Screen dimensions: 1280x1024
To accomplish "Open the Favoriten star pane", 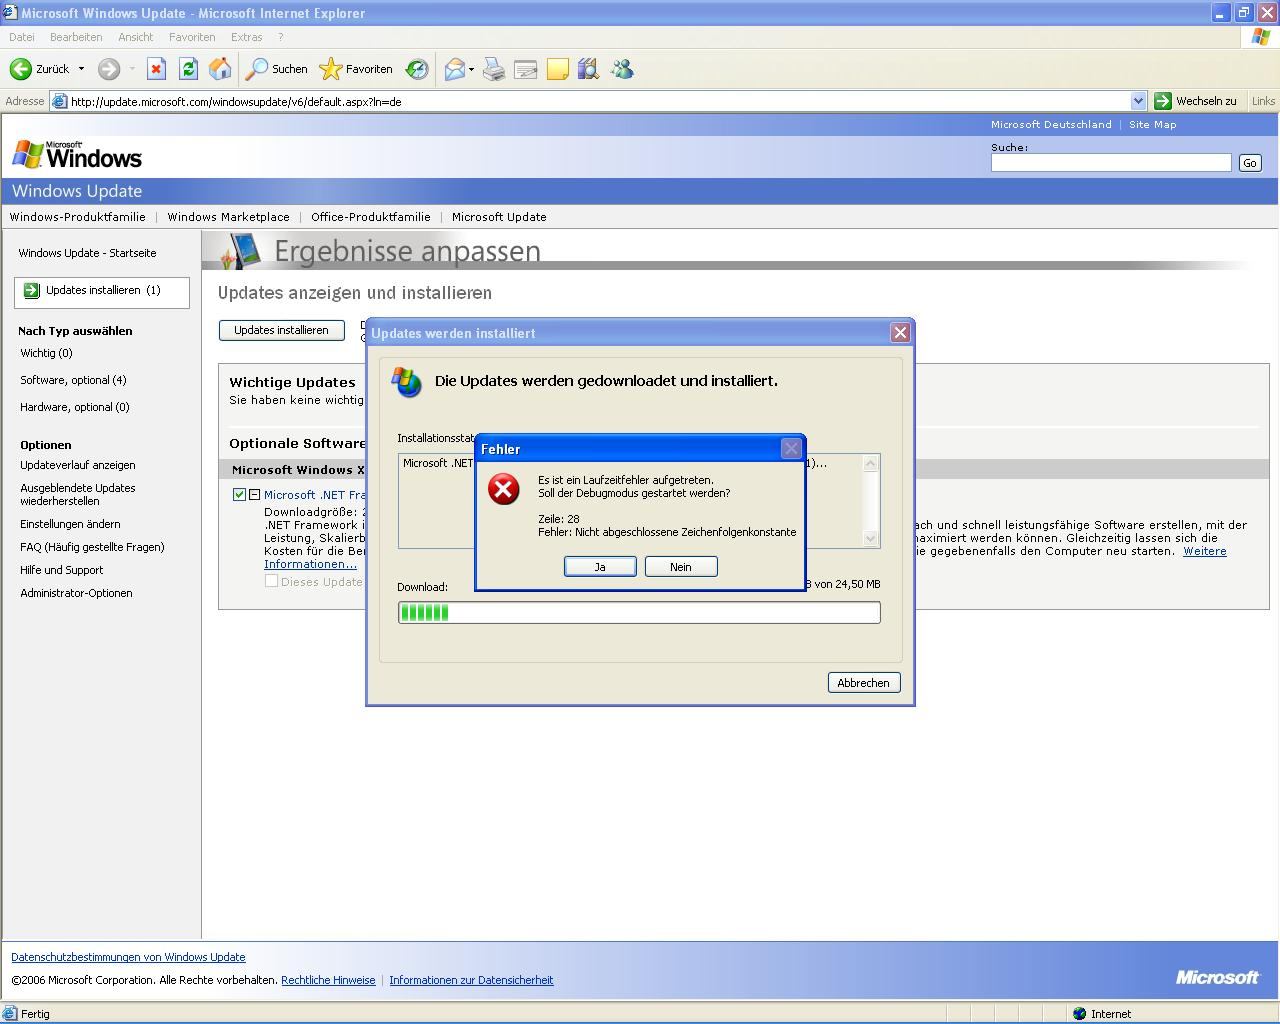I will [x=356, y=69].
